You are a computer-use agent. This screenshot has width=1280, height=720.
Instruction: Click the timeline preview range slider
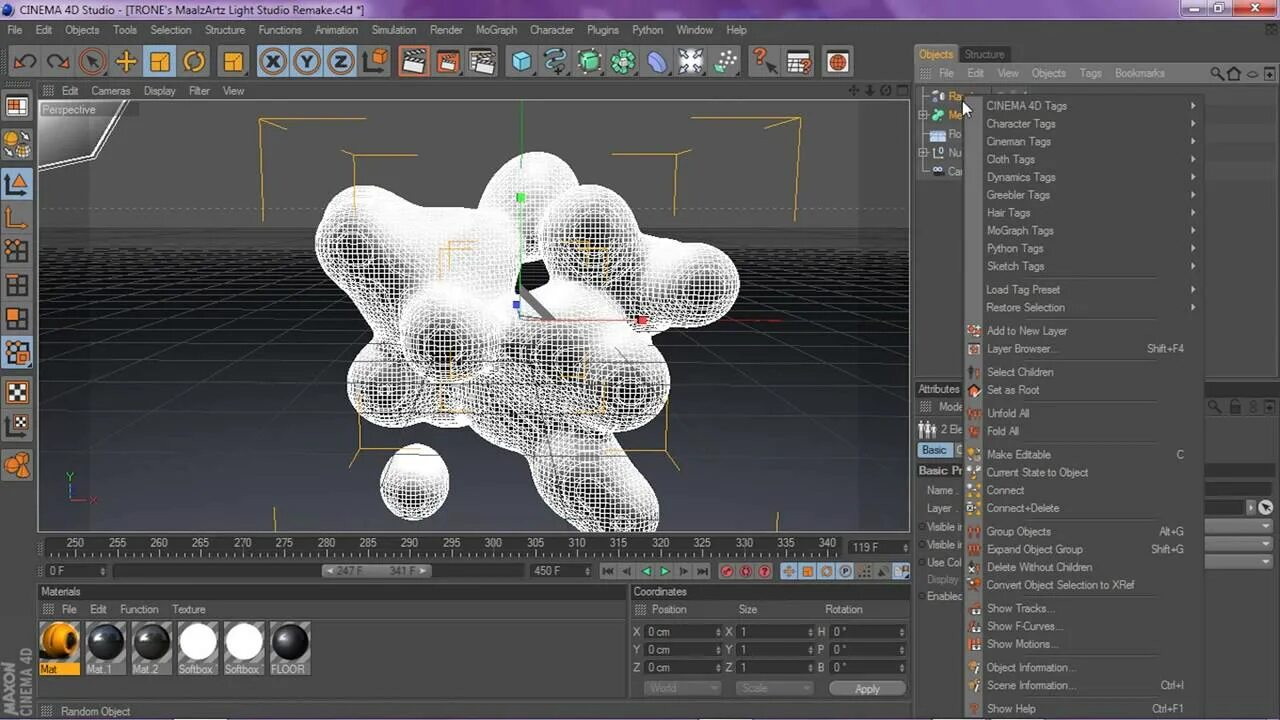[377, 571]
